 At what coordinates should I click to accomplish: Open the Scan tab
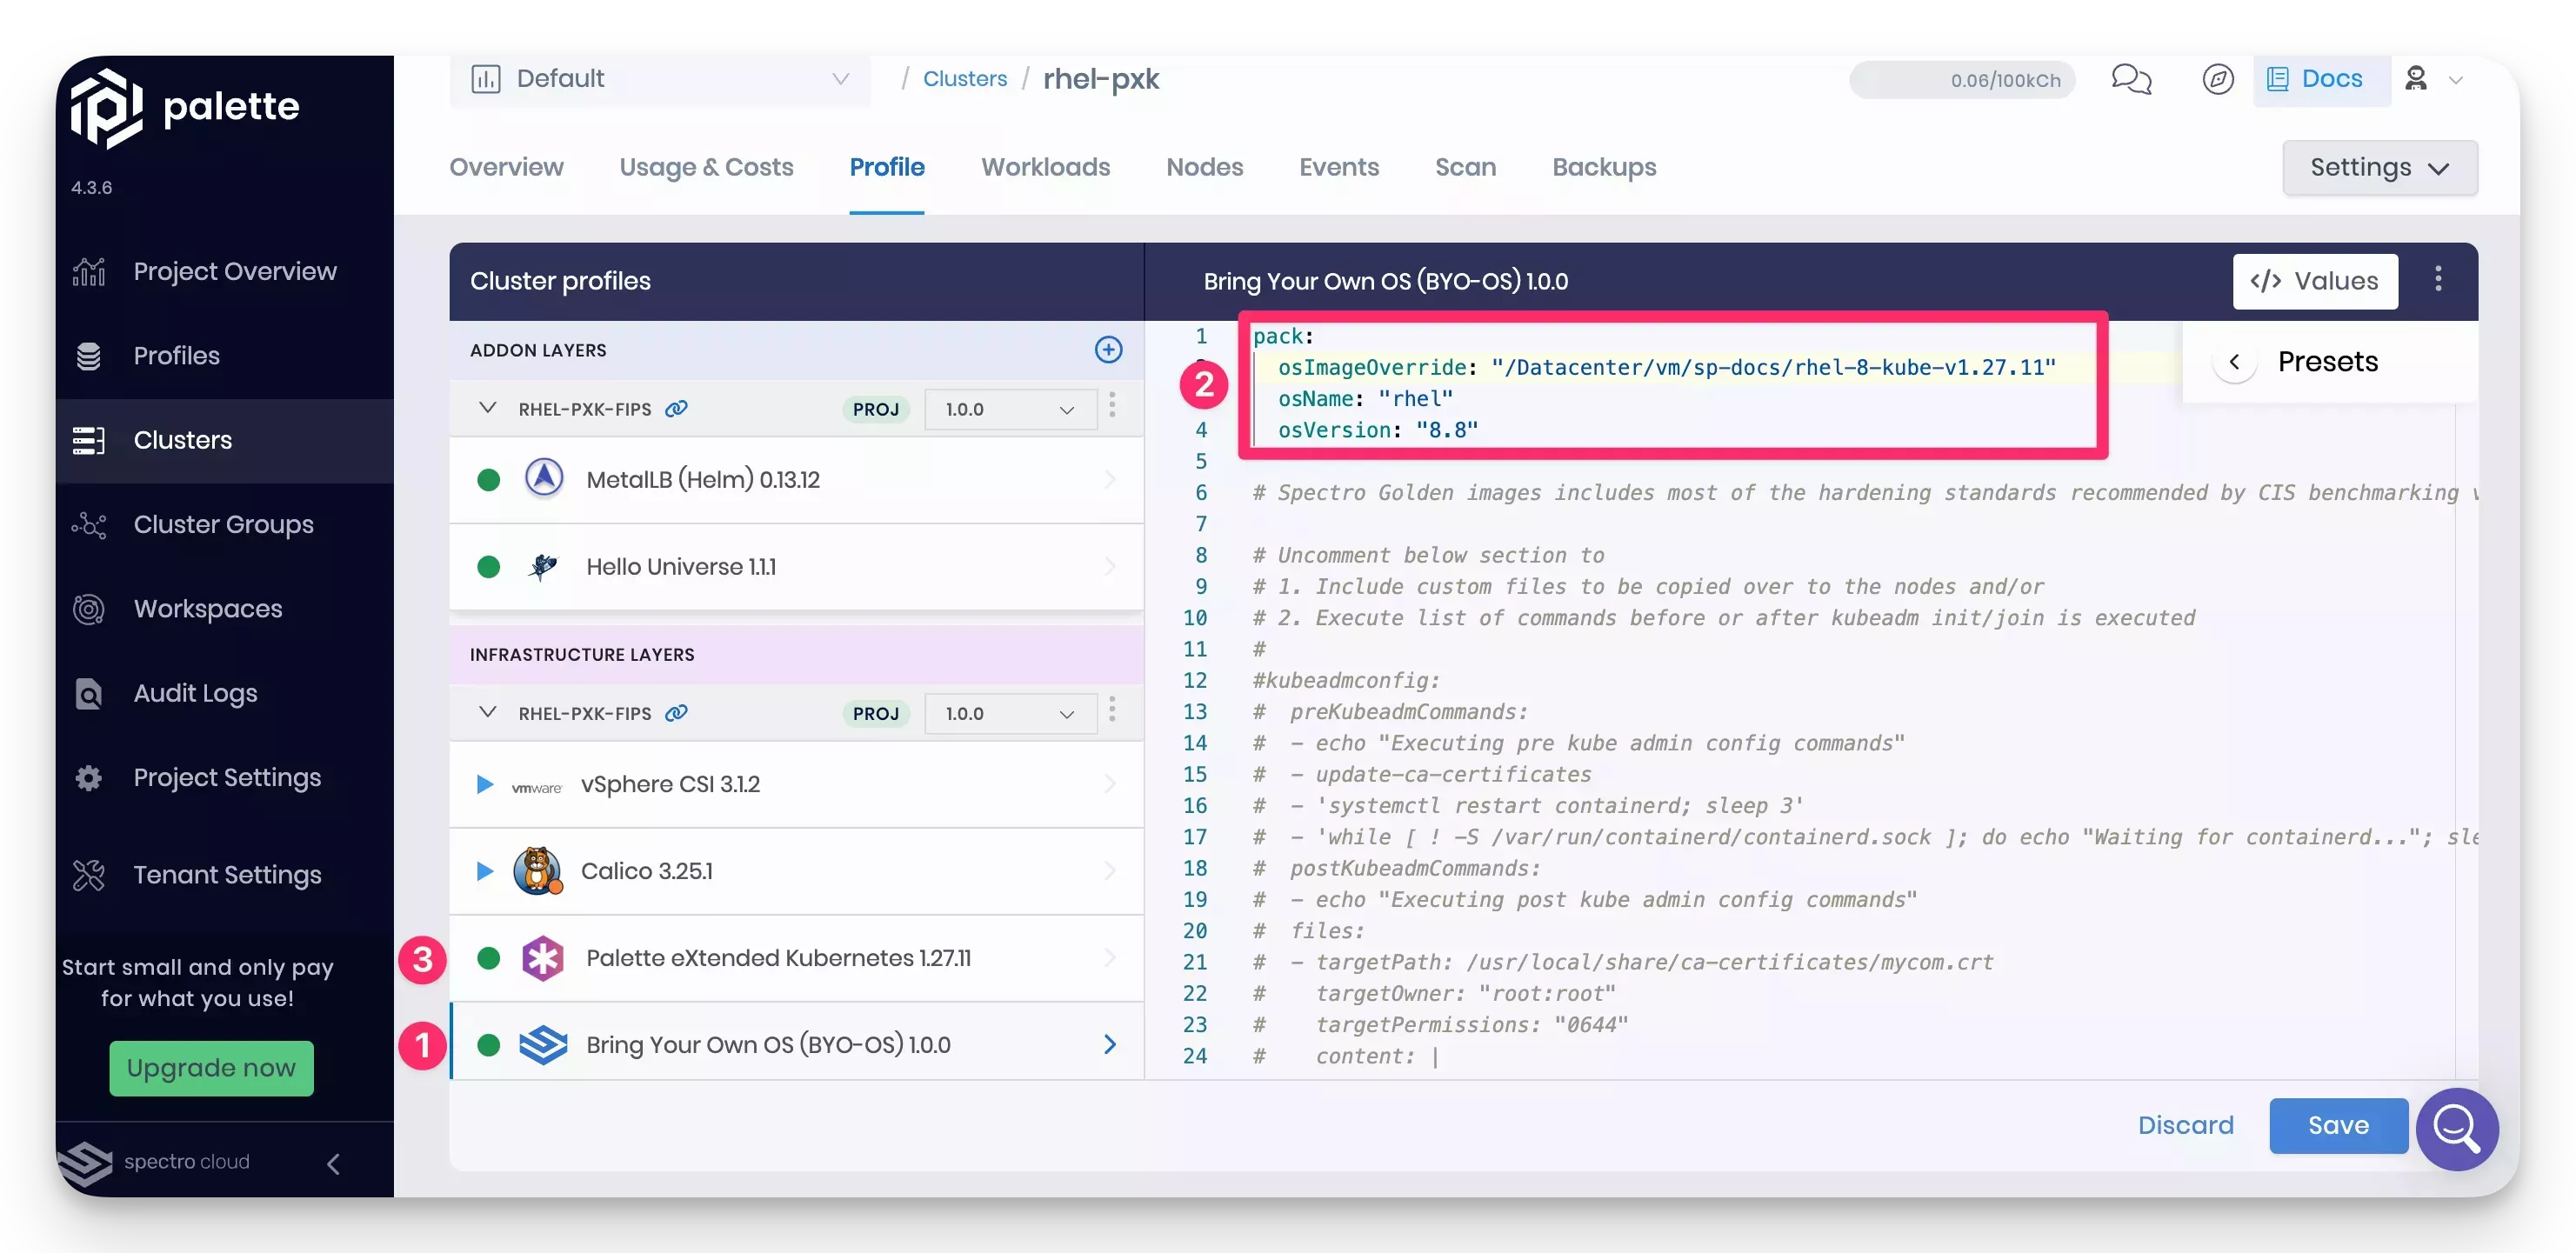[1465, 167]
